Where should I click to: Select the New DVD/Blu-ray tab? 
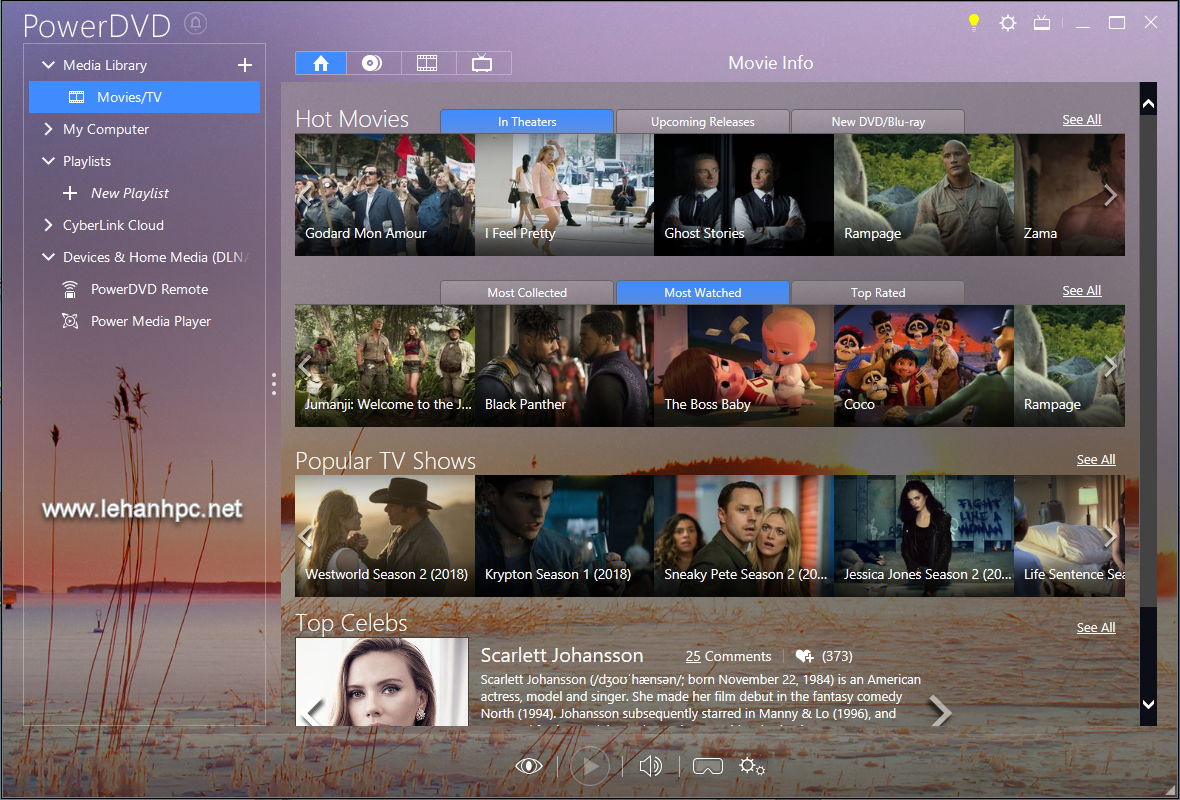tap(878, 122)
